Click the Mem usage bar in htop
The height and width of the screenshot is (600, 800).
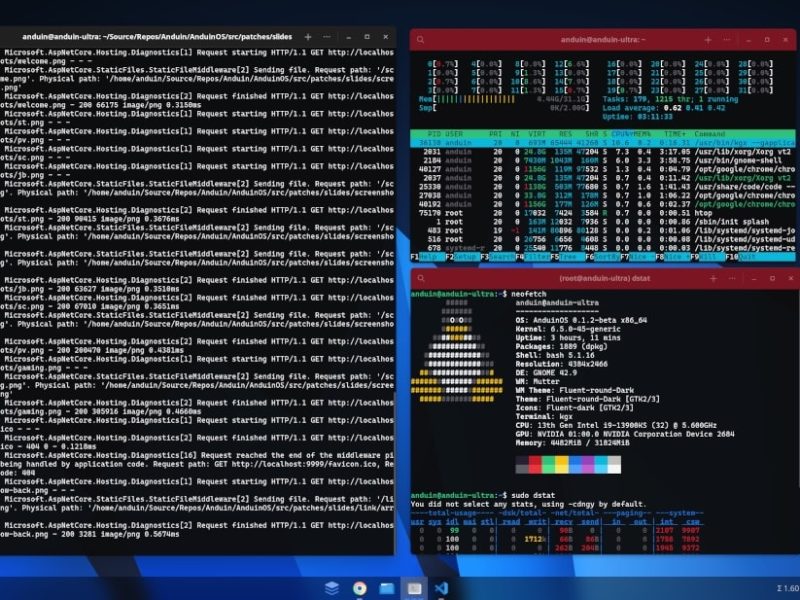[504, 99]
